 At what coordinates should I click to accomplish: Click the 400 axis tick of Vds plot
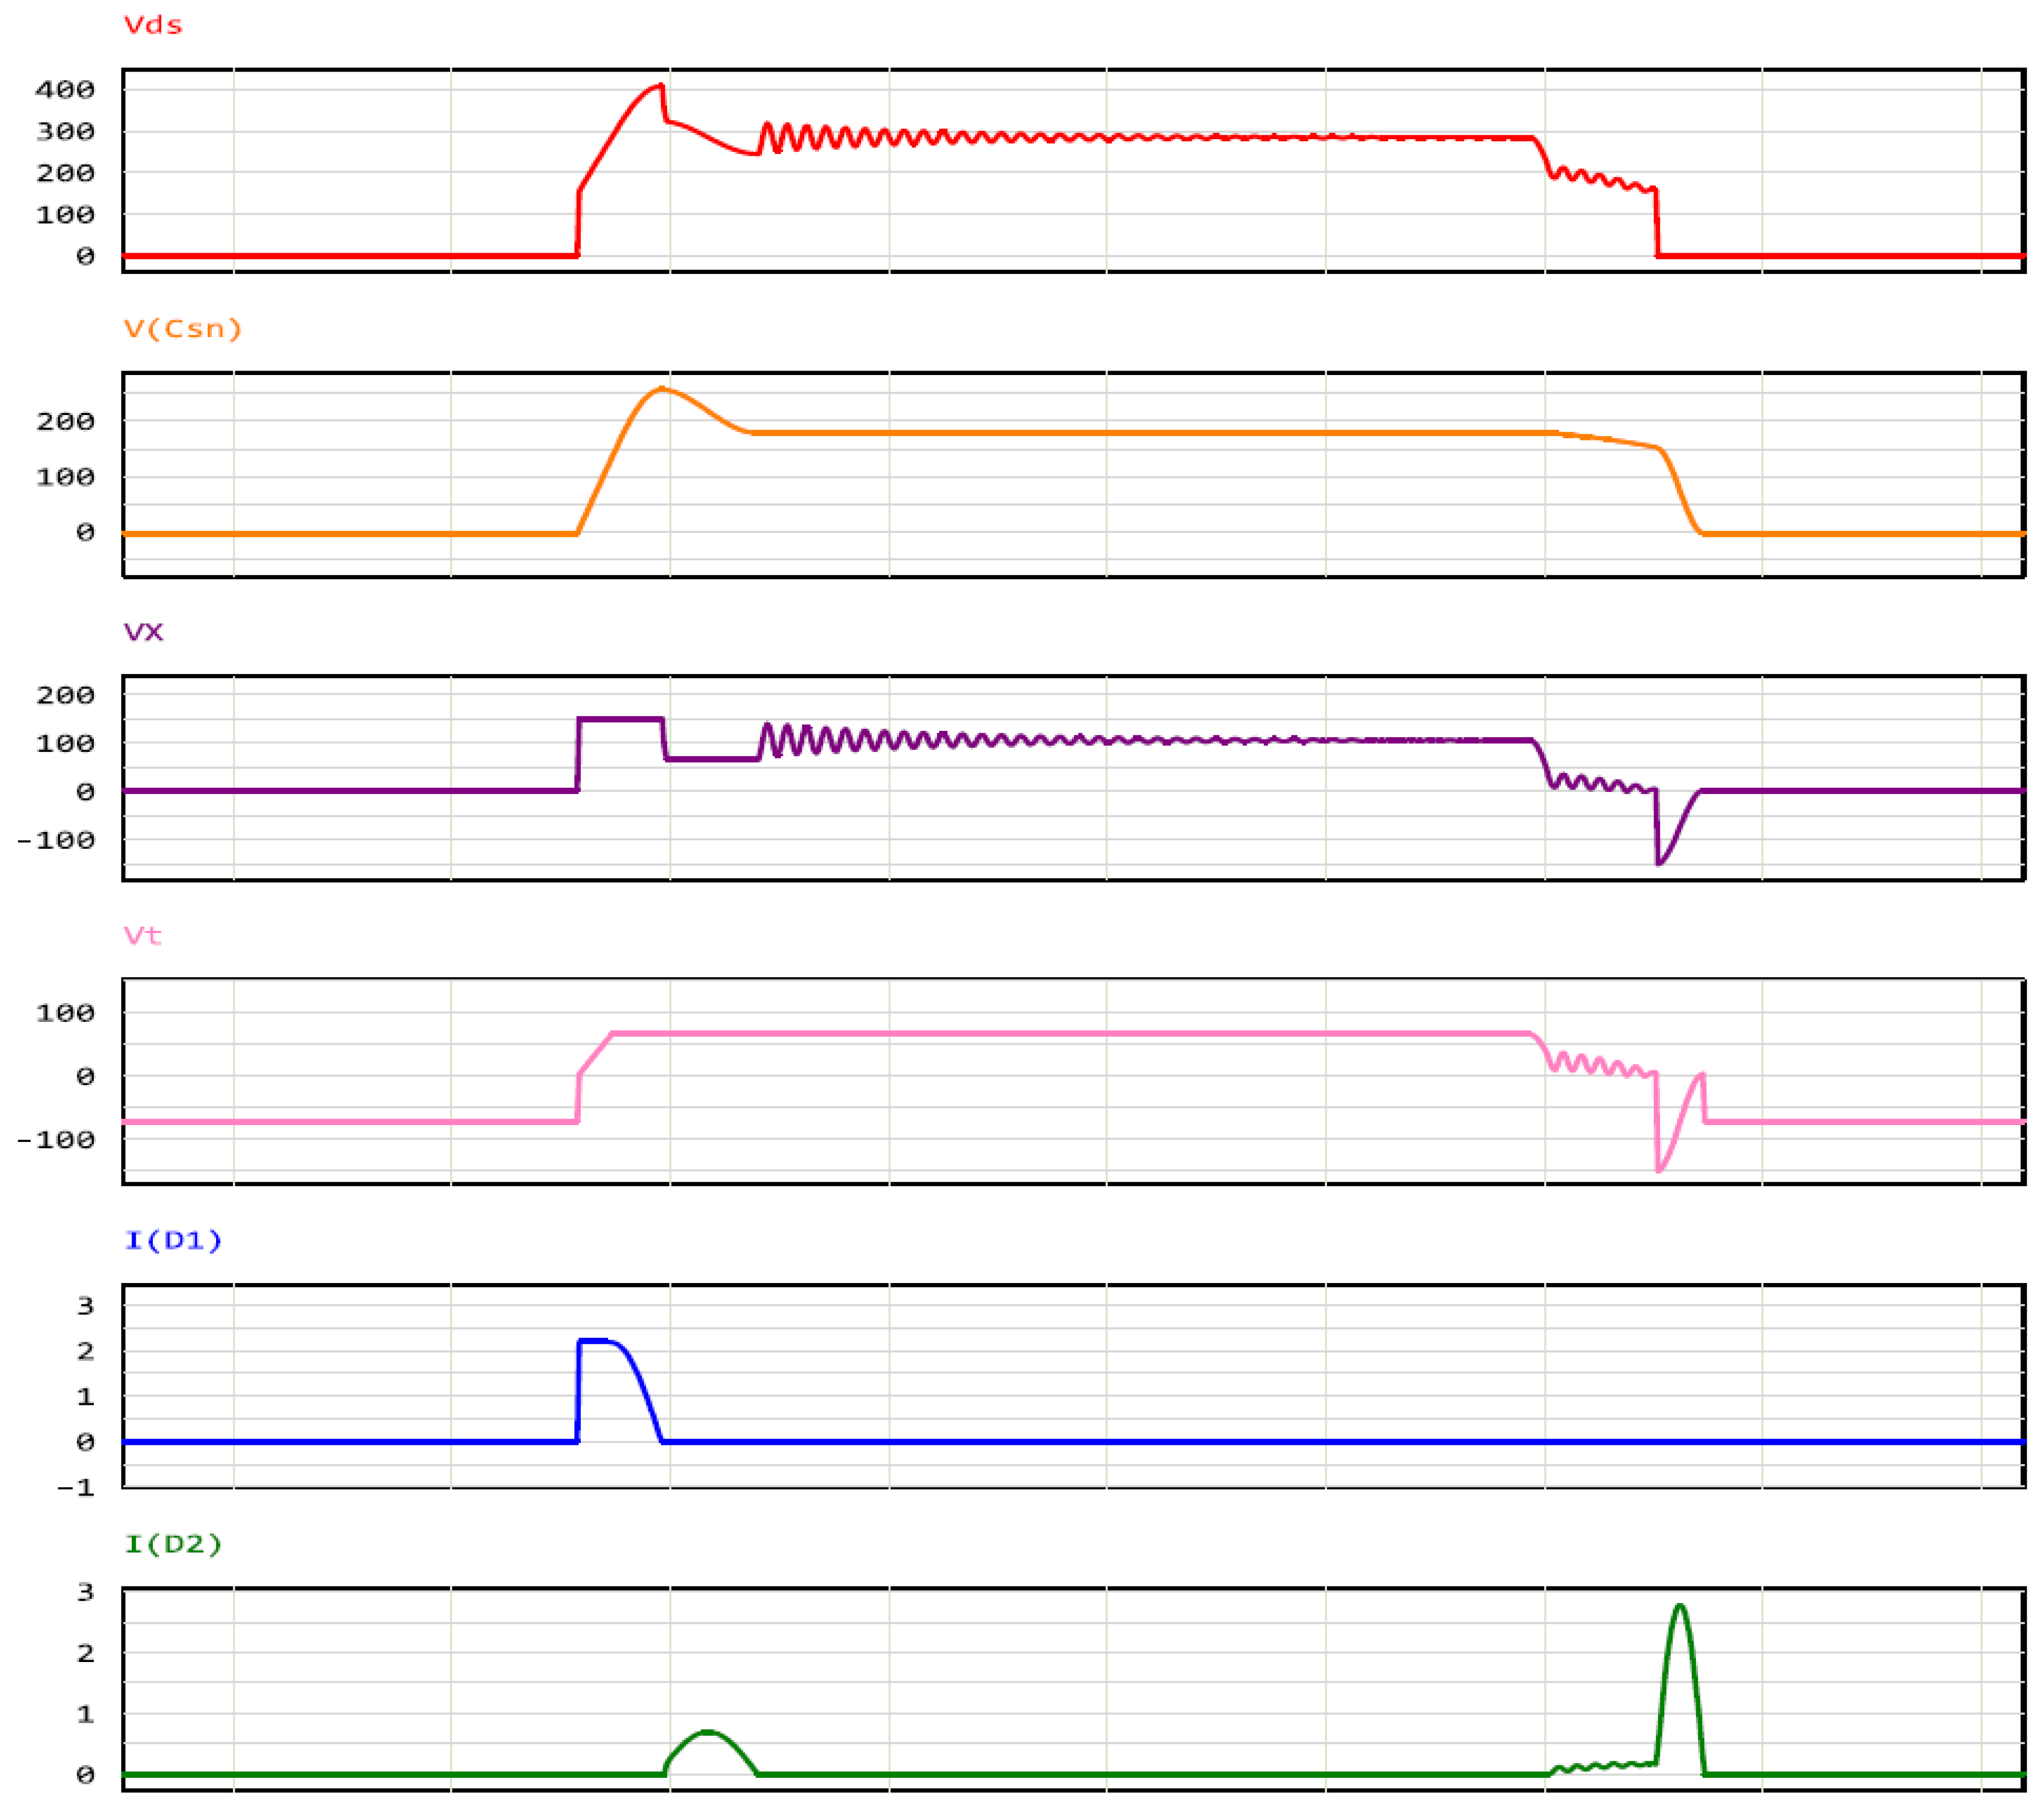click(x=65, y=90)
